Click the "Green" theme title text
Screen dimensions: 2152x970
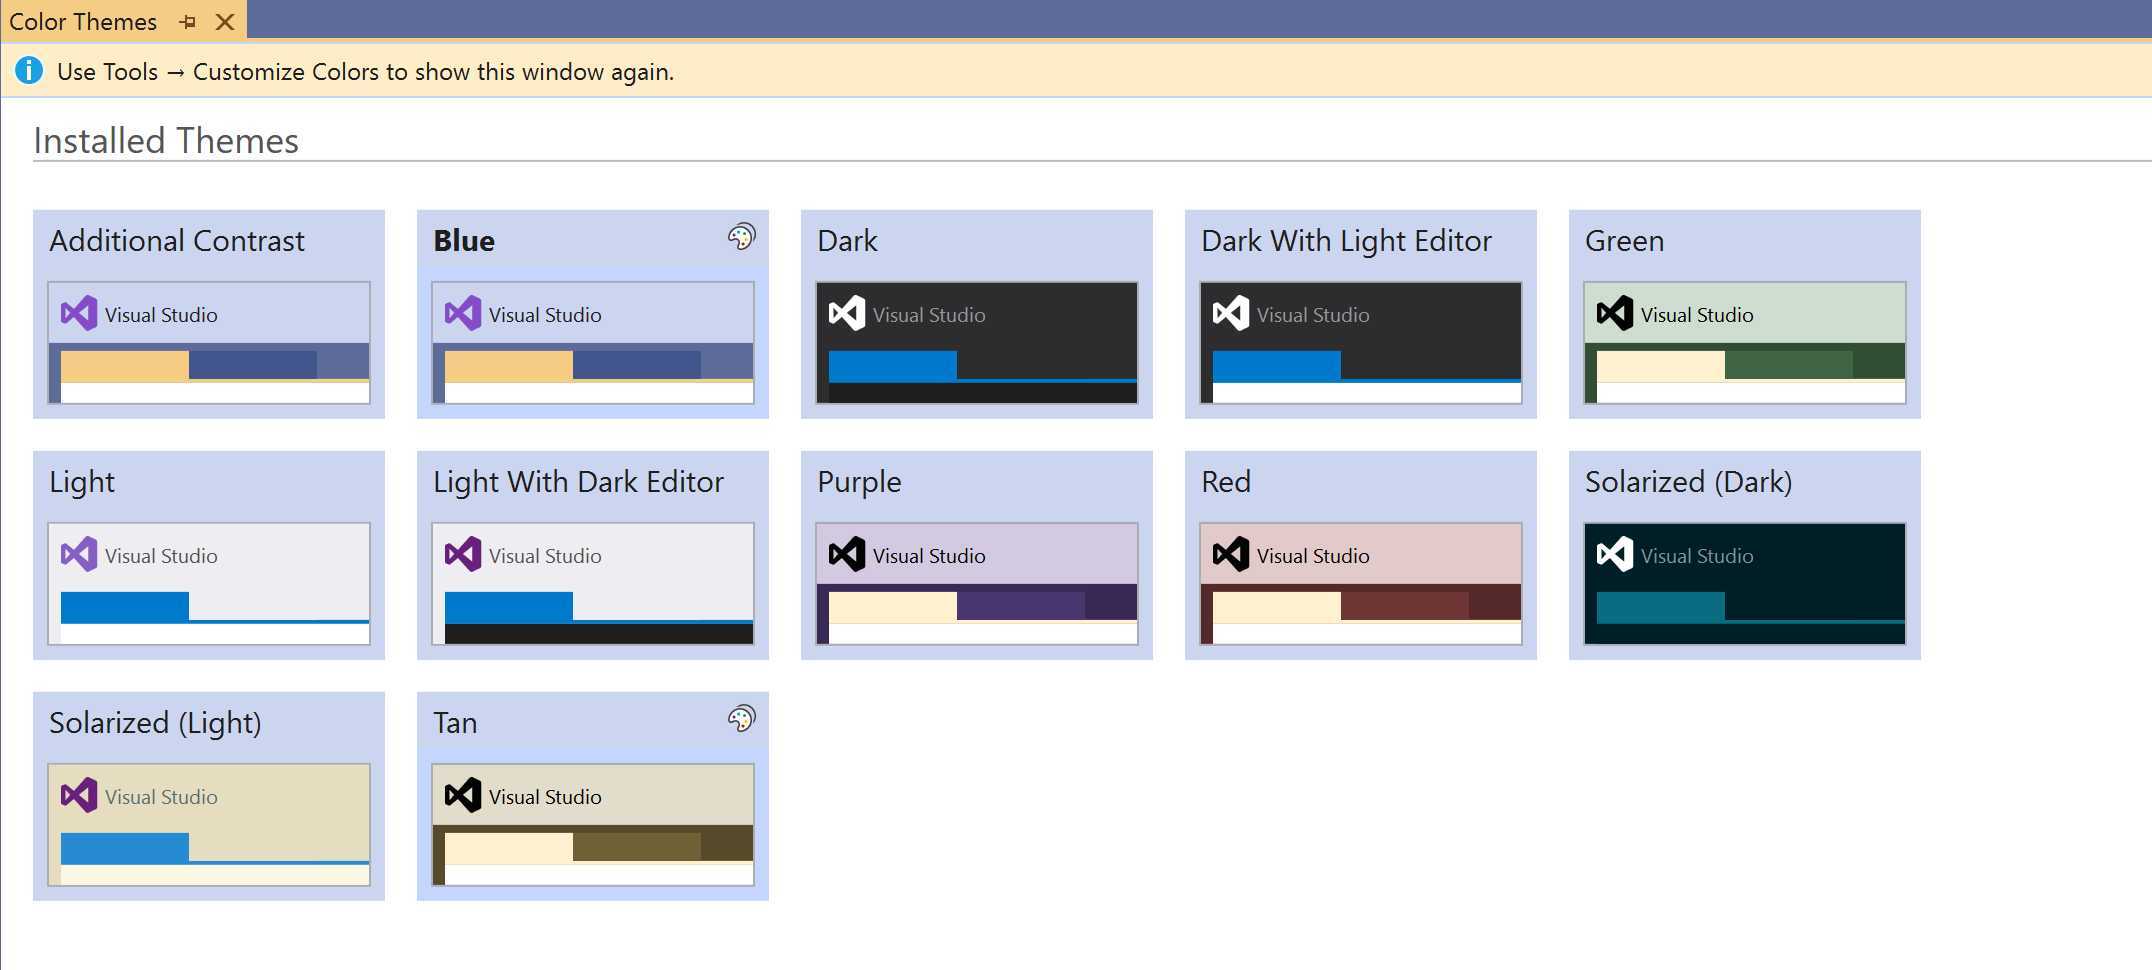(1624, 241)
